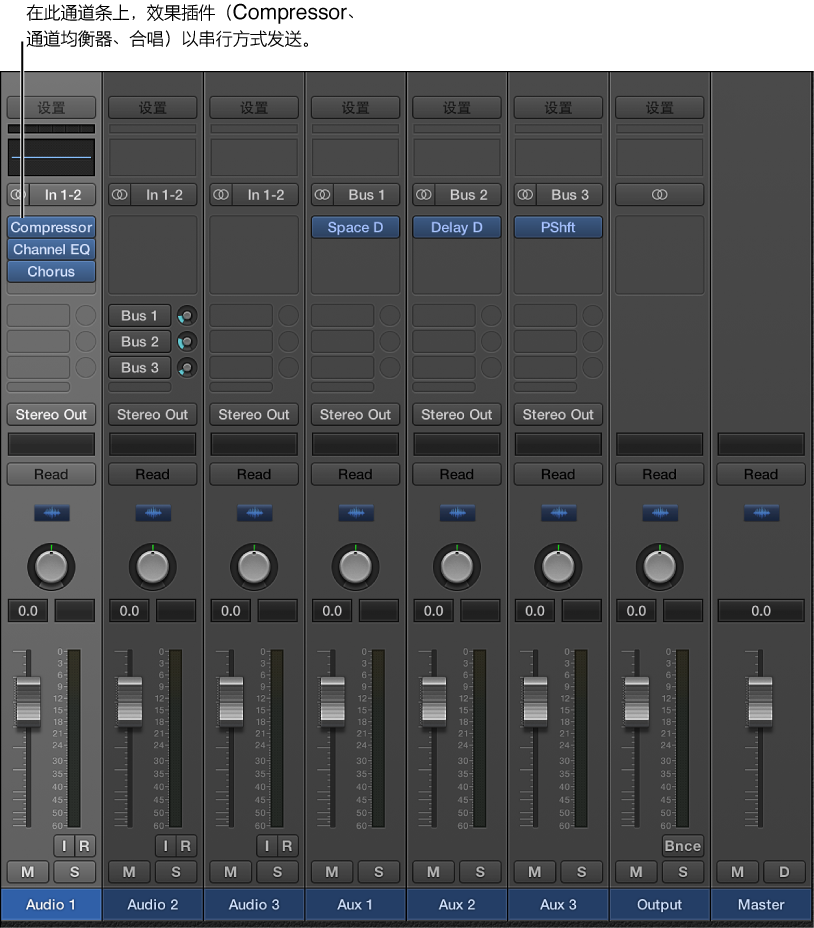The height and width of the screenshot is (928, 814).
Task: Click the waveform icon on Audio 1 strip
Action: [x=51, y=513]
